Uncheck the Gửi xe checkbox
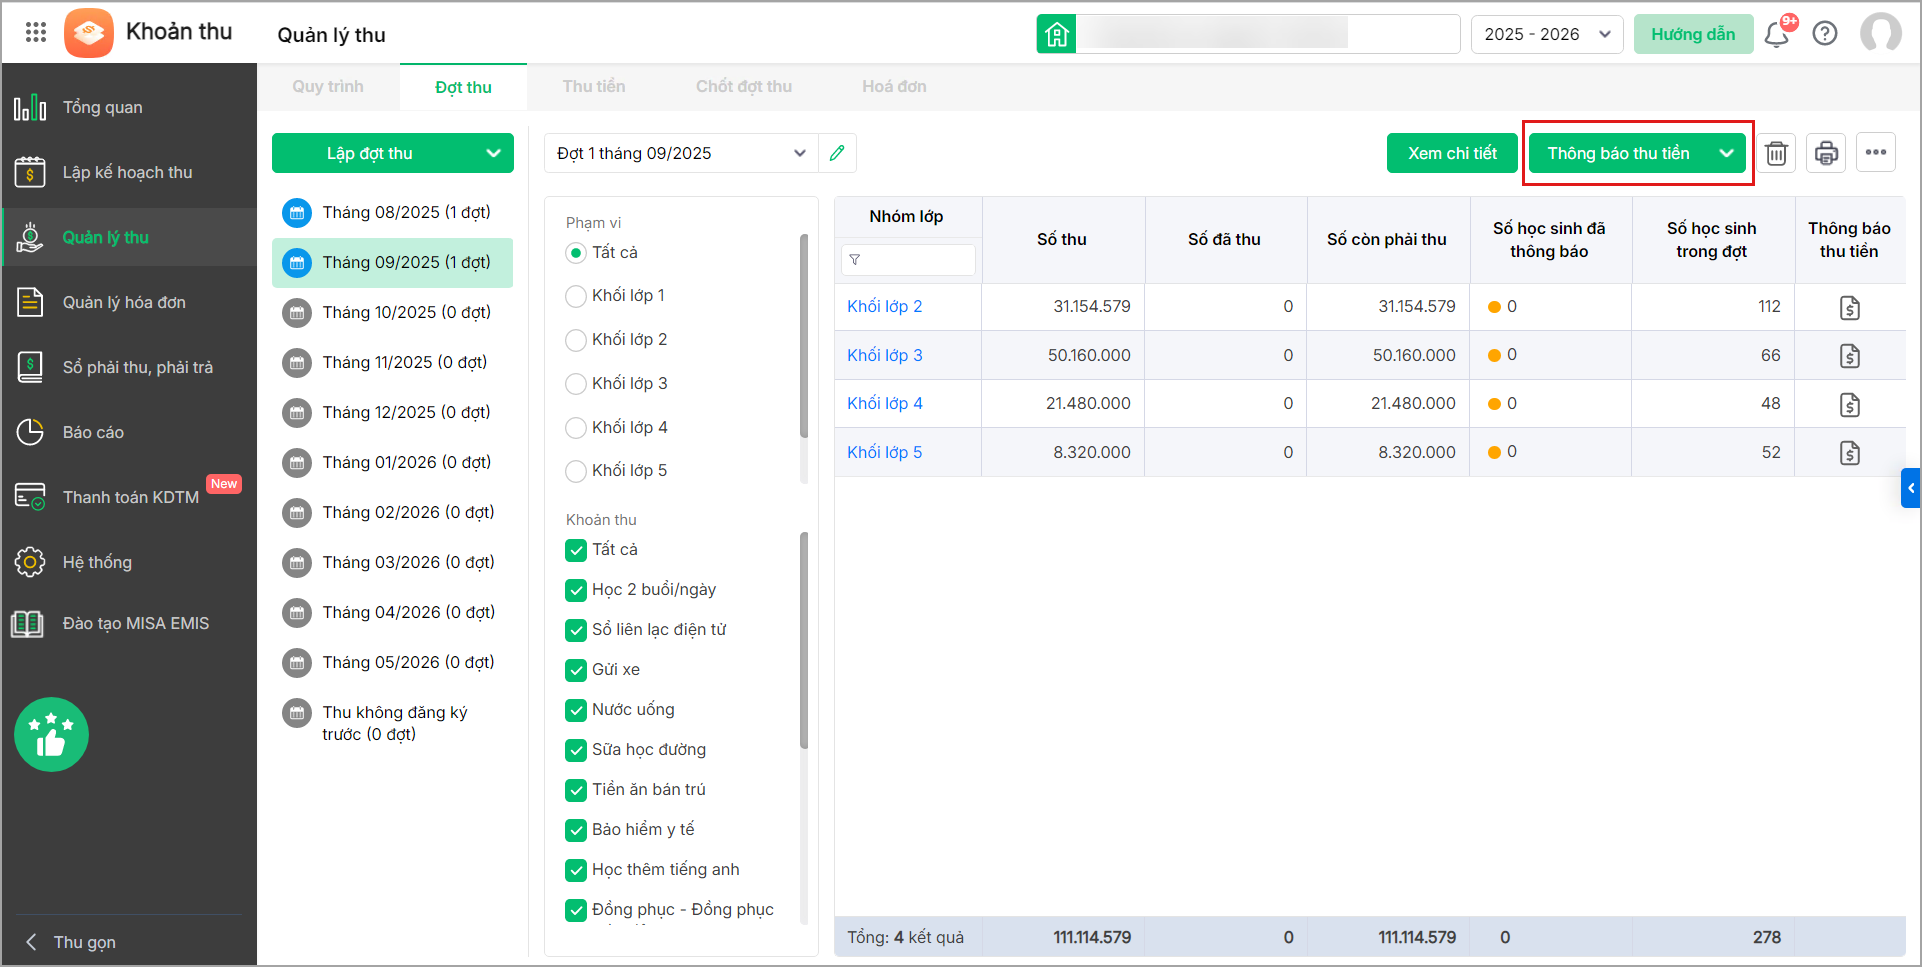 [576, 670]
